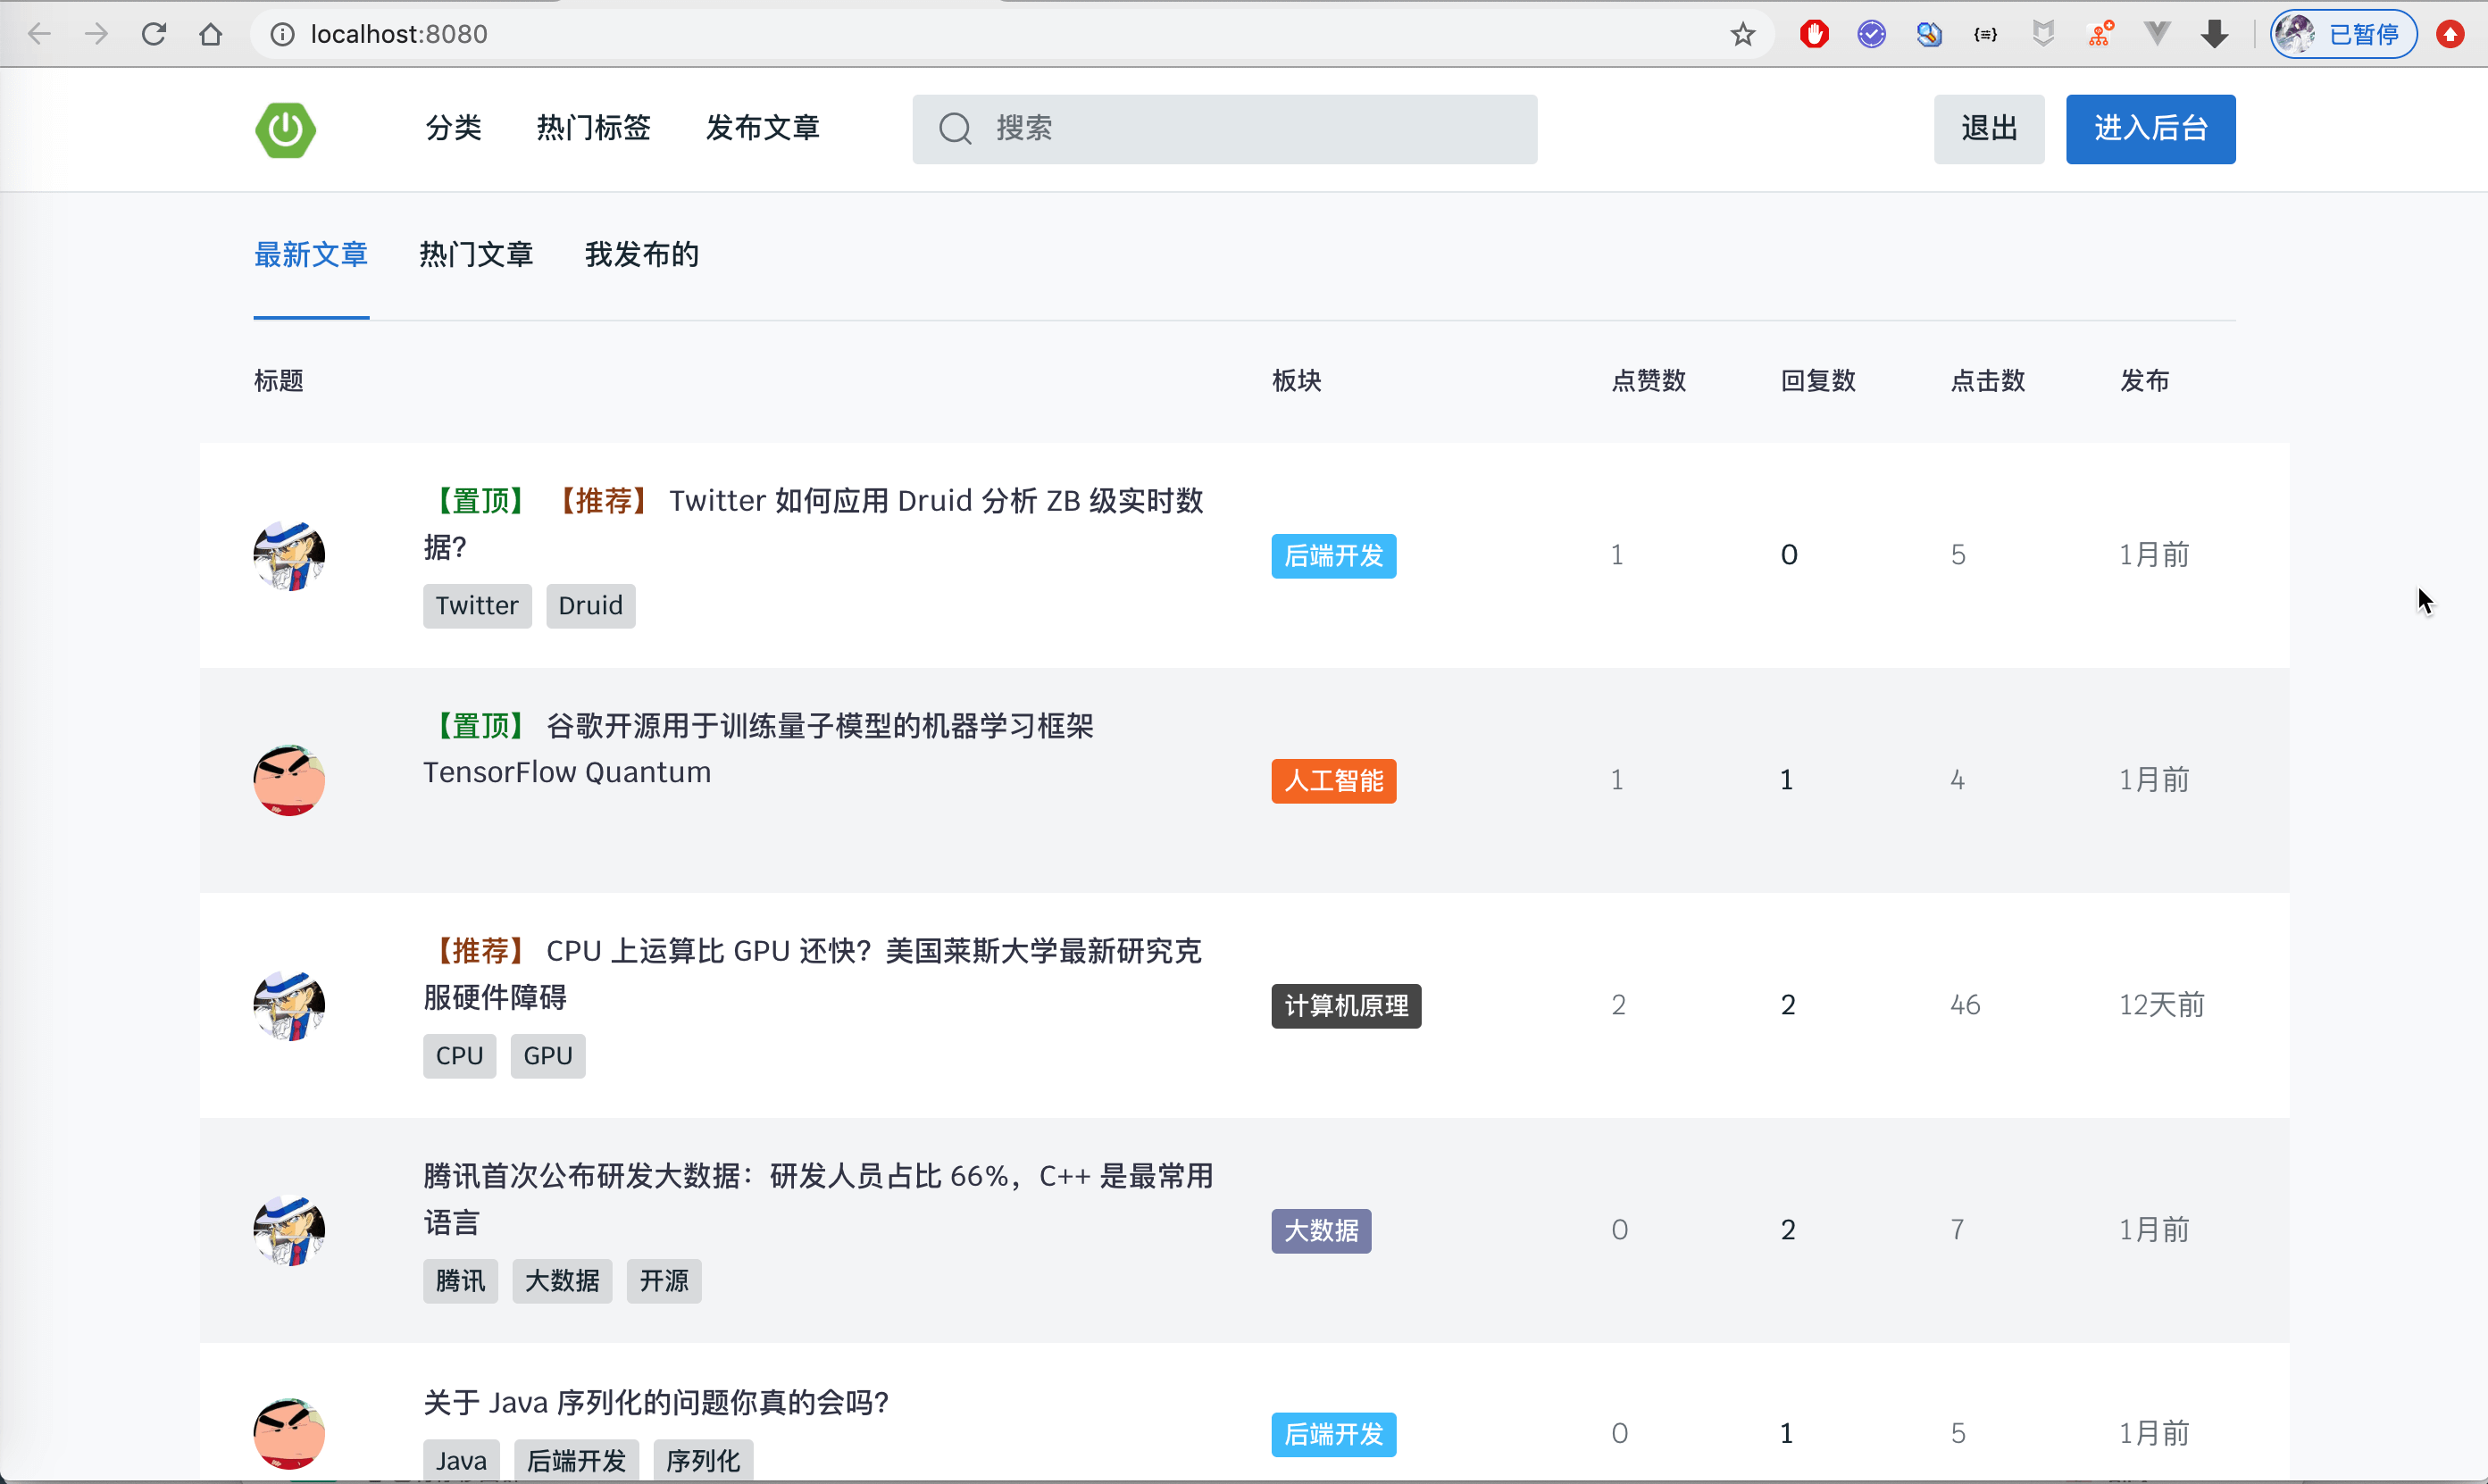Select the Druid tag chip
The height and width of the screenshot is (1484, 2488).
590,606
